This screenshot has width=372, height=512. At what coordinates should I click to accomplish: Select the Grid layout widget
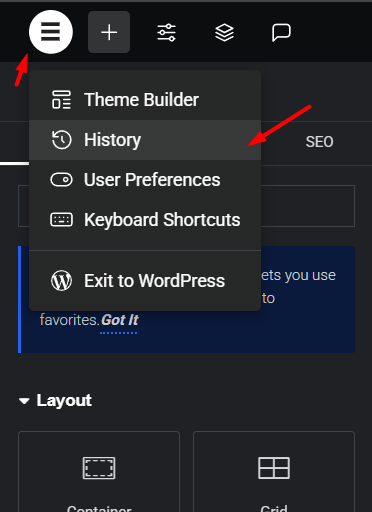tap(274, 472)
